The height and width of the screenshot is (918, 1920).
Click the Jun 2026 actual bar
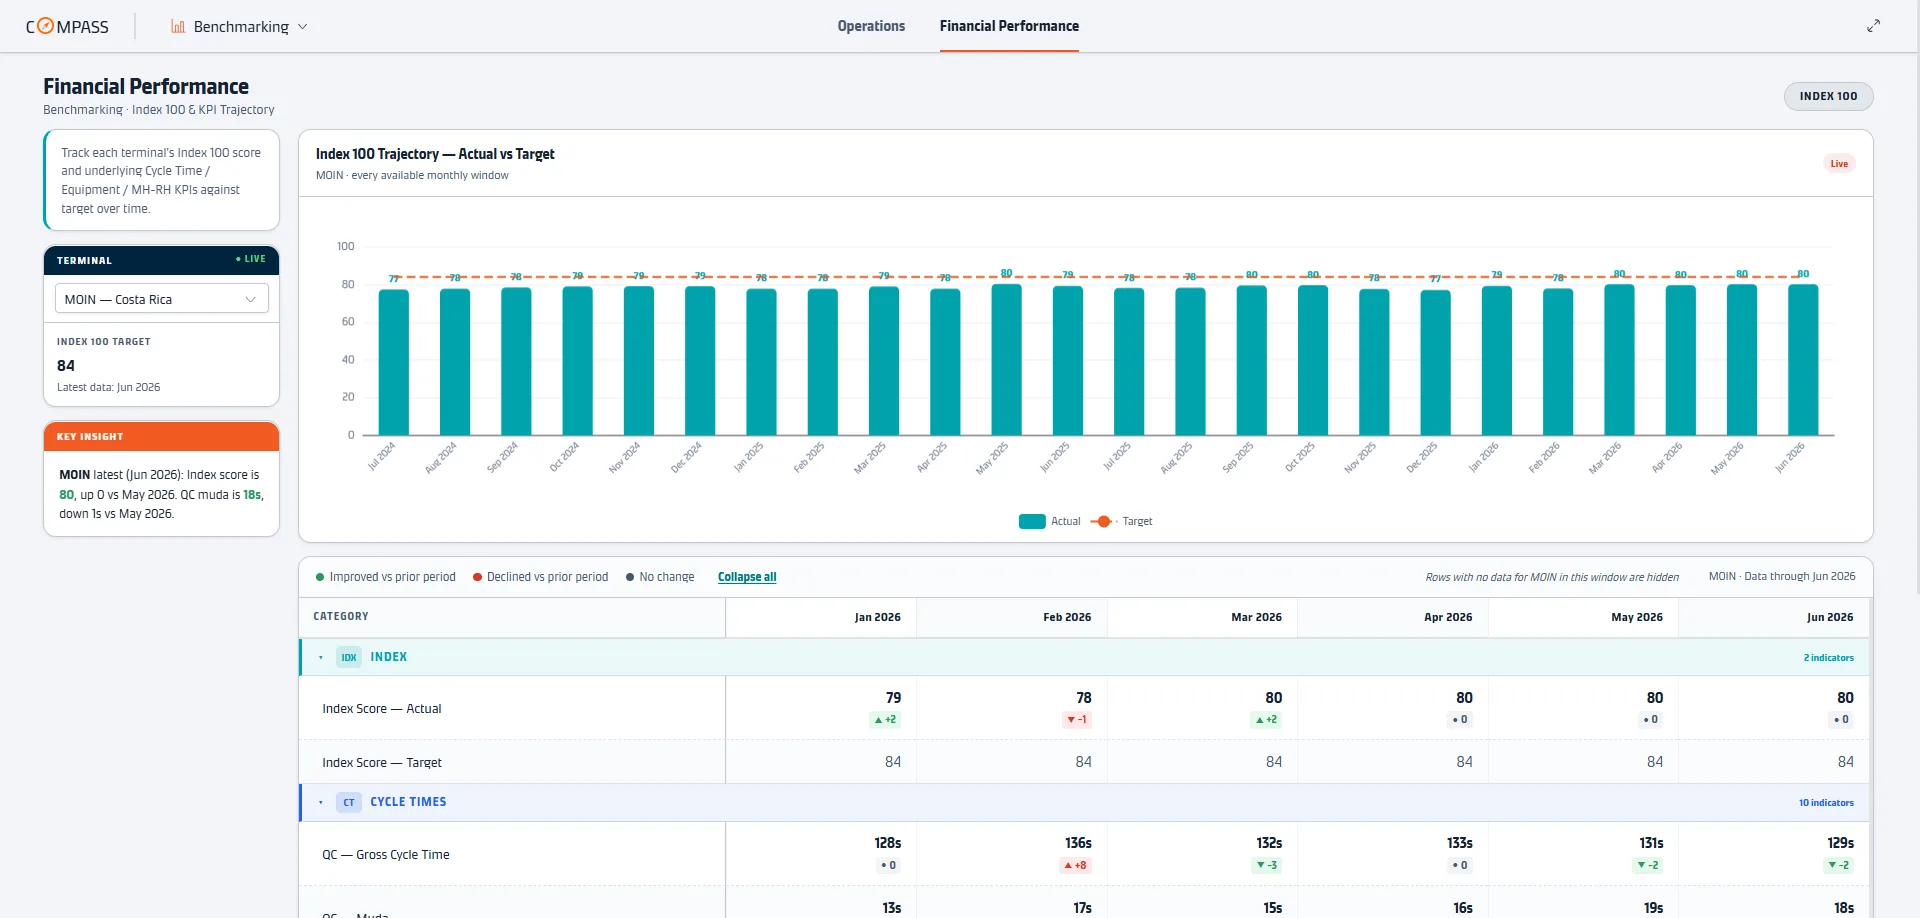coord(1803,360)
